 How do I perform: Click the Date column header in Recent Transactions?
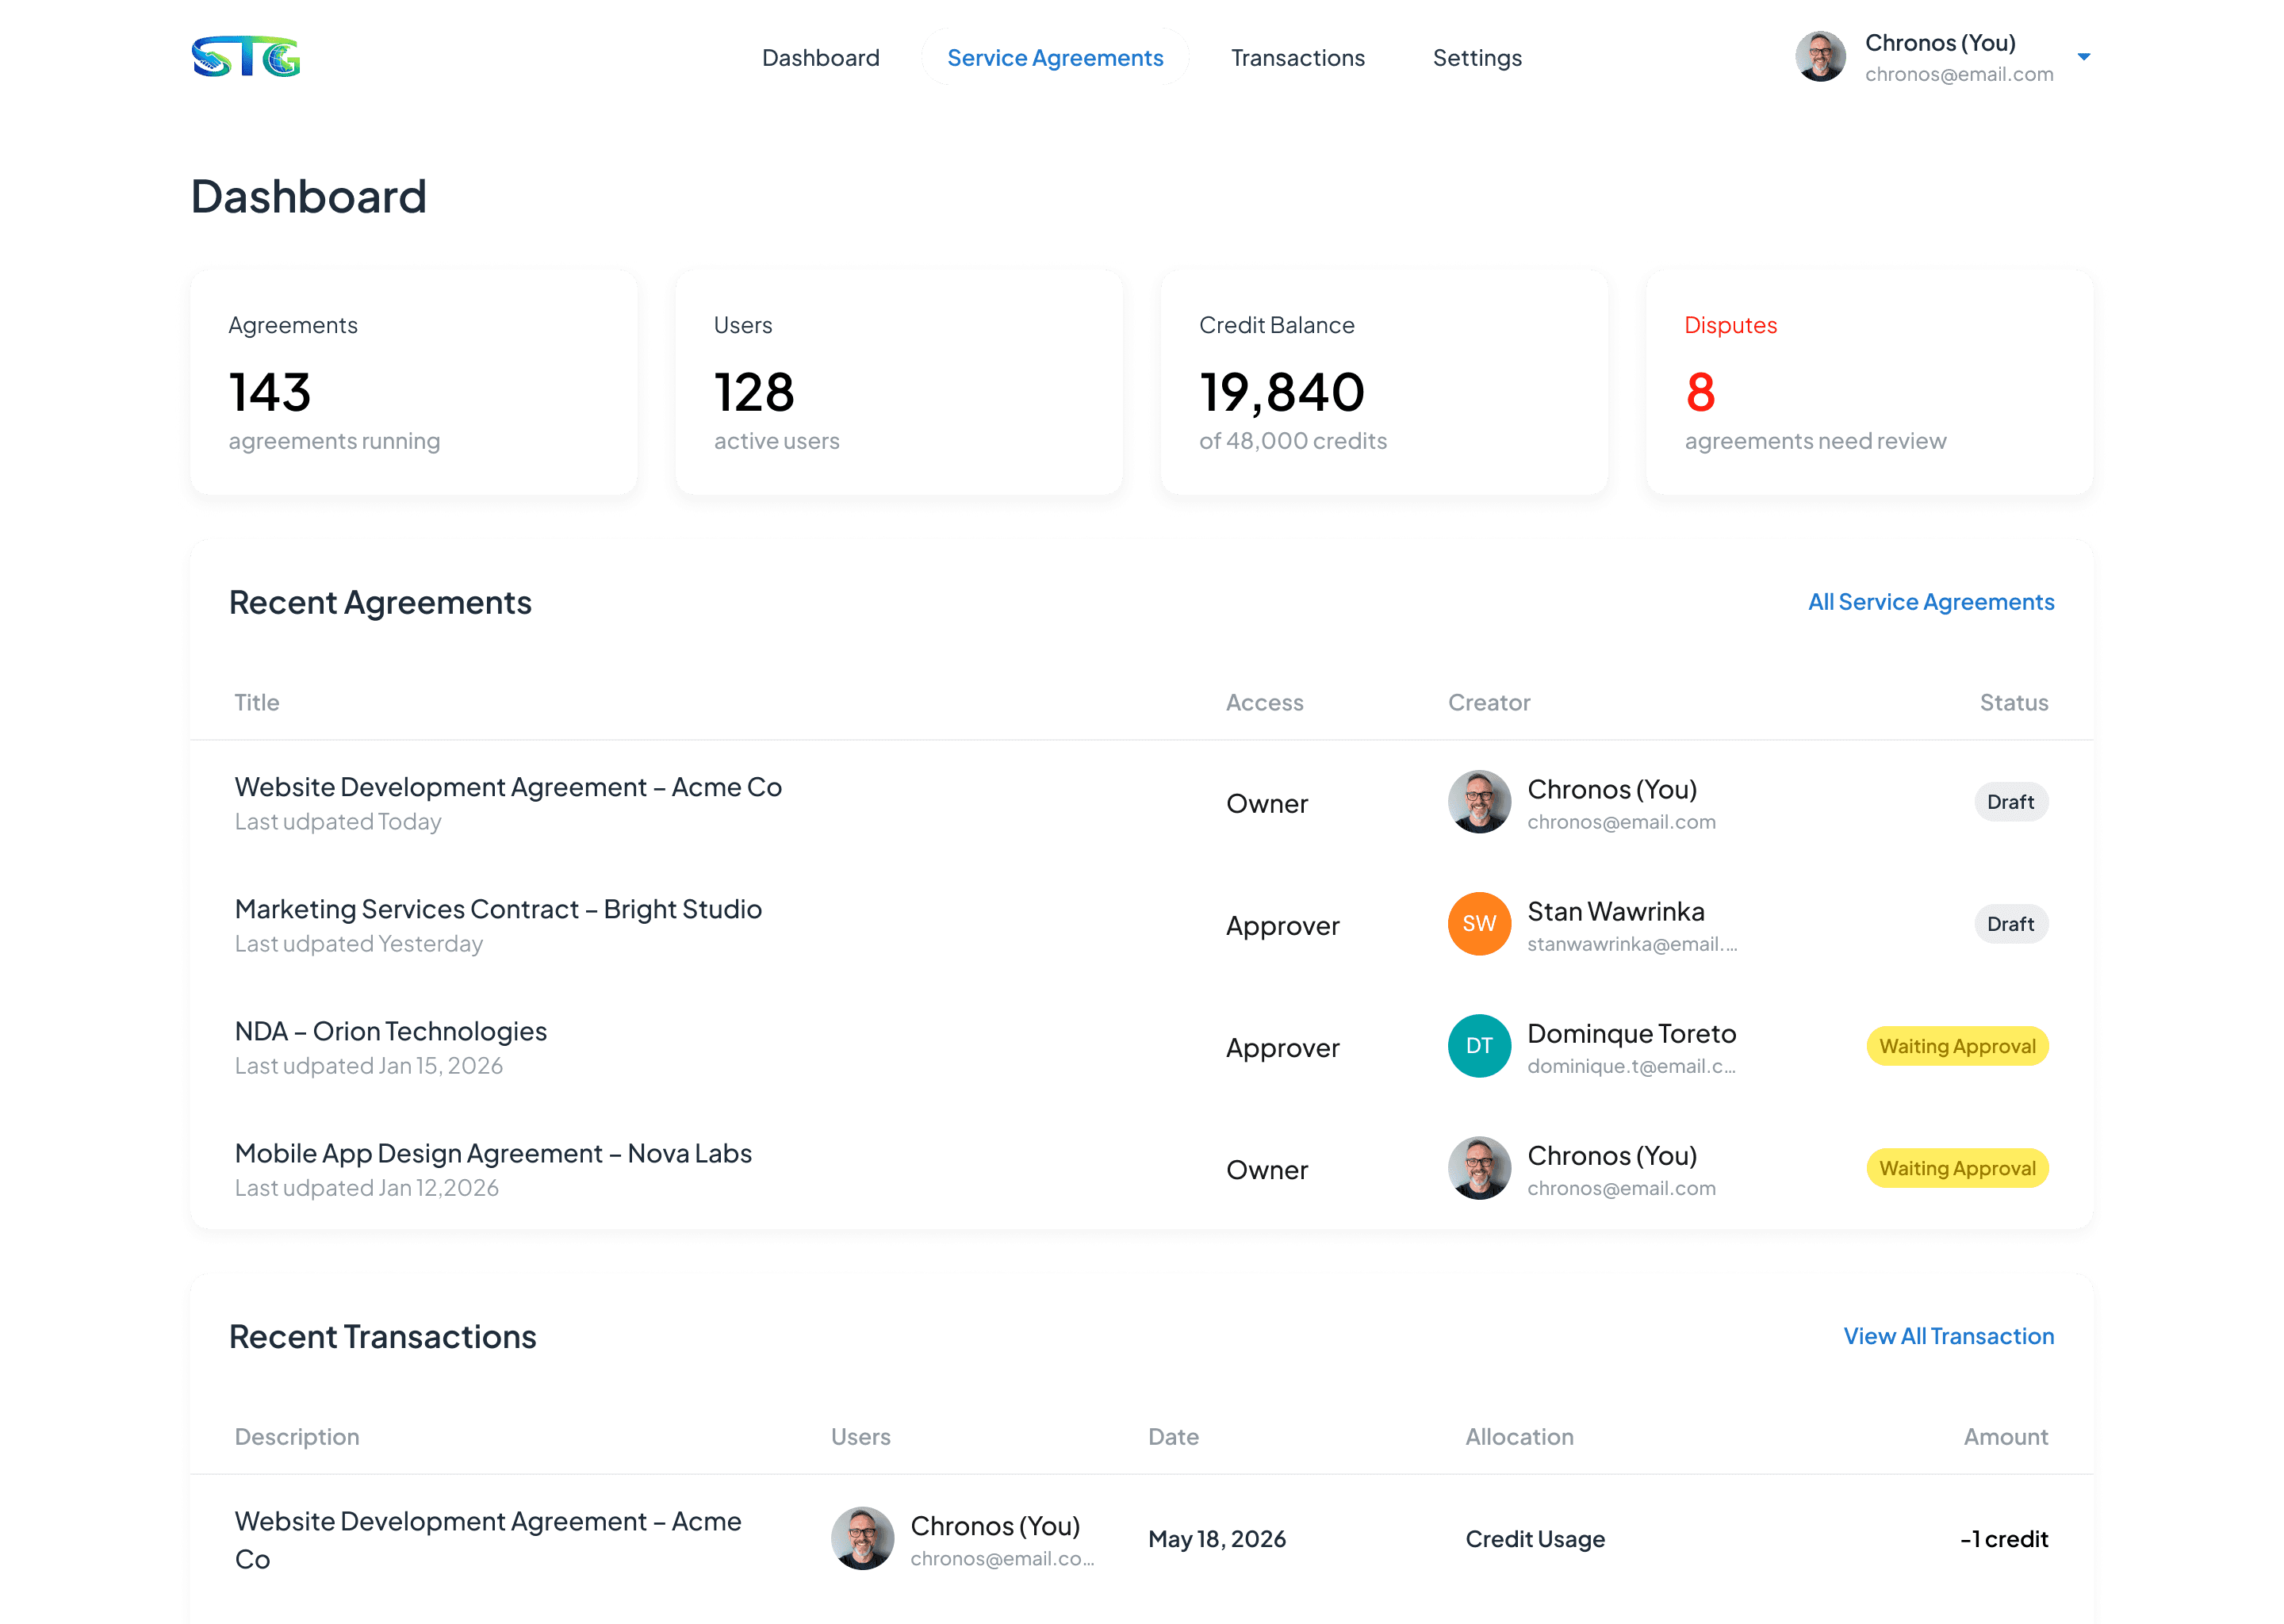[x=1173, y=1436]
